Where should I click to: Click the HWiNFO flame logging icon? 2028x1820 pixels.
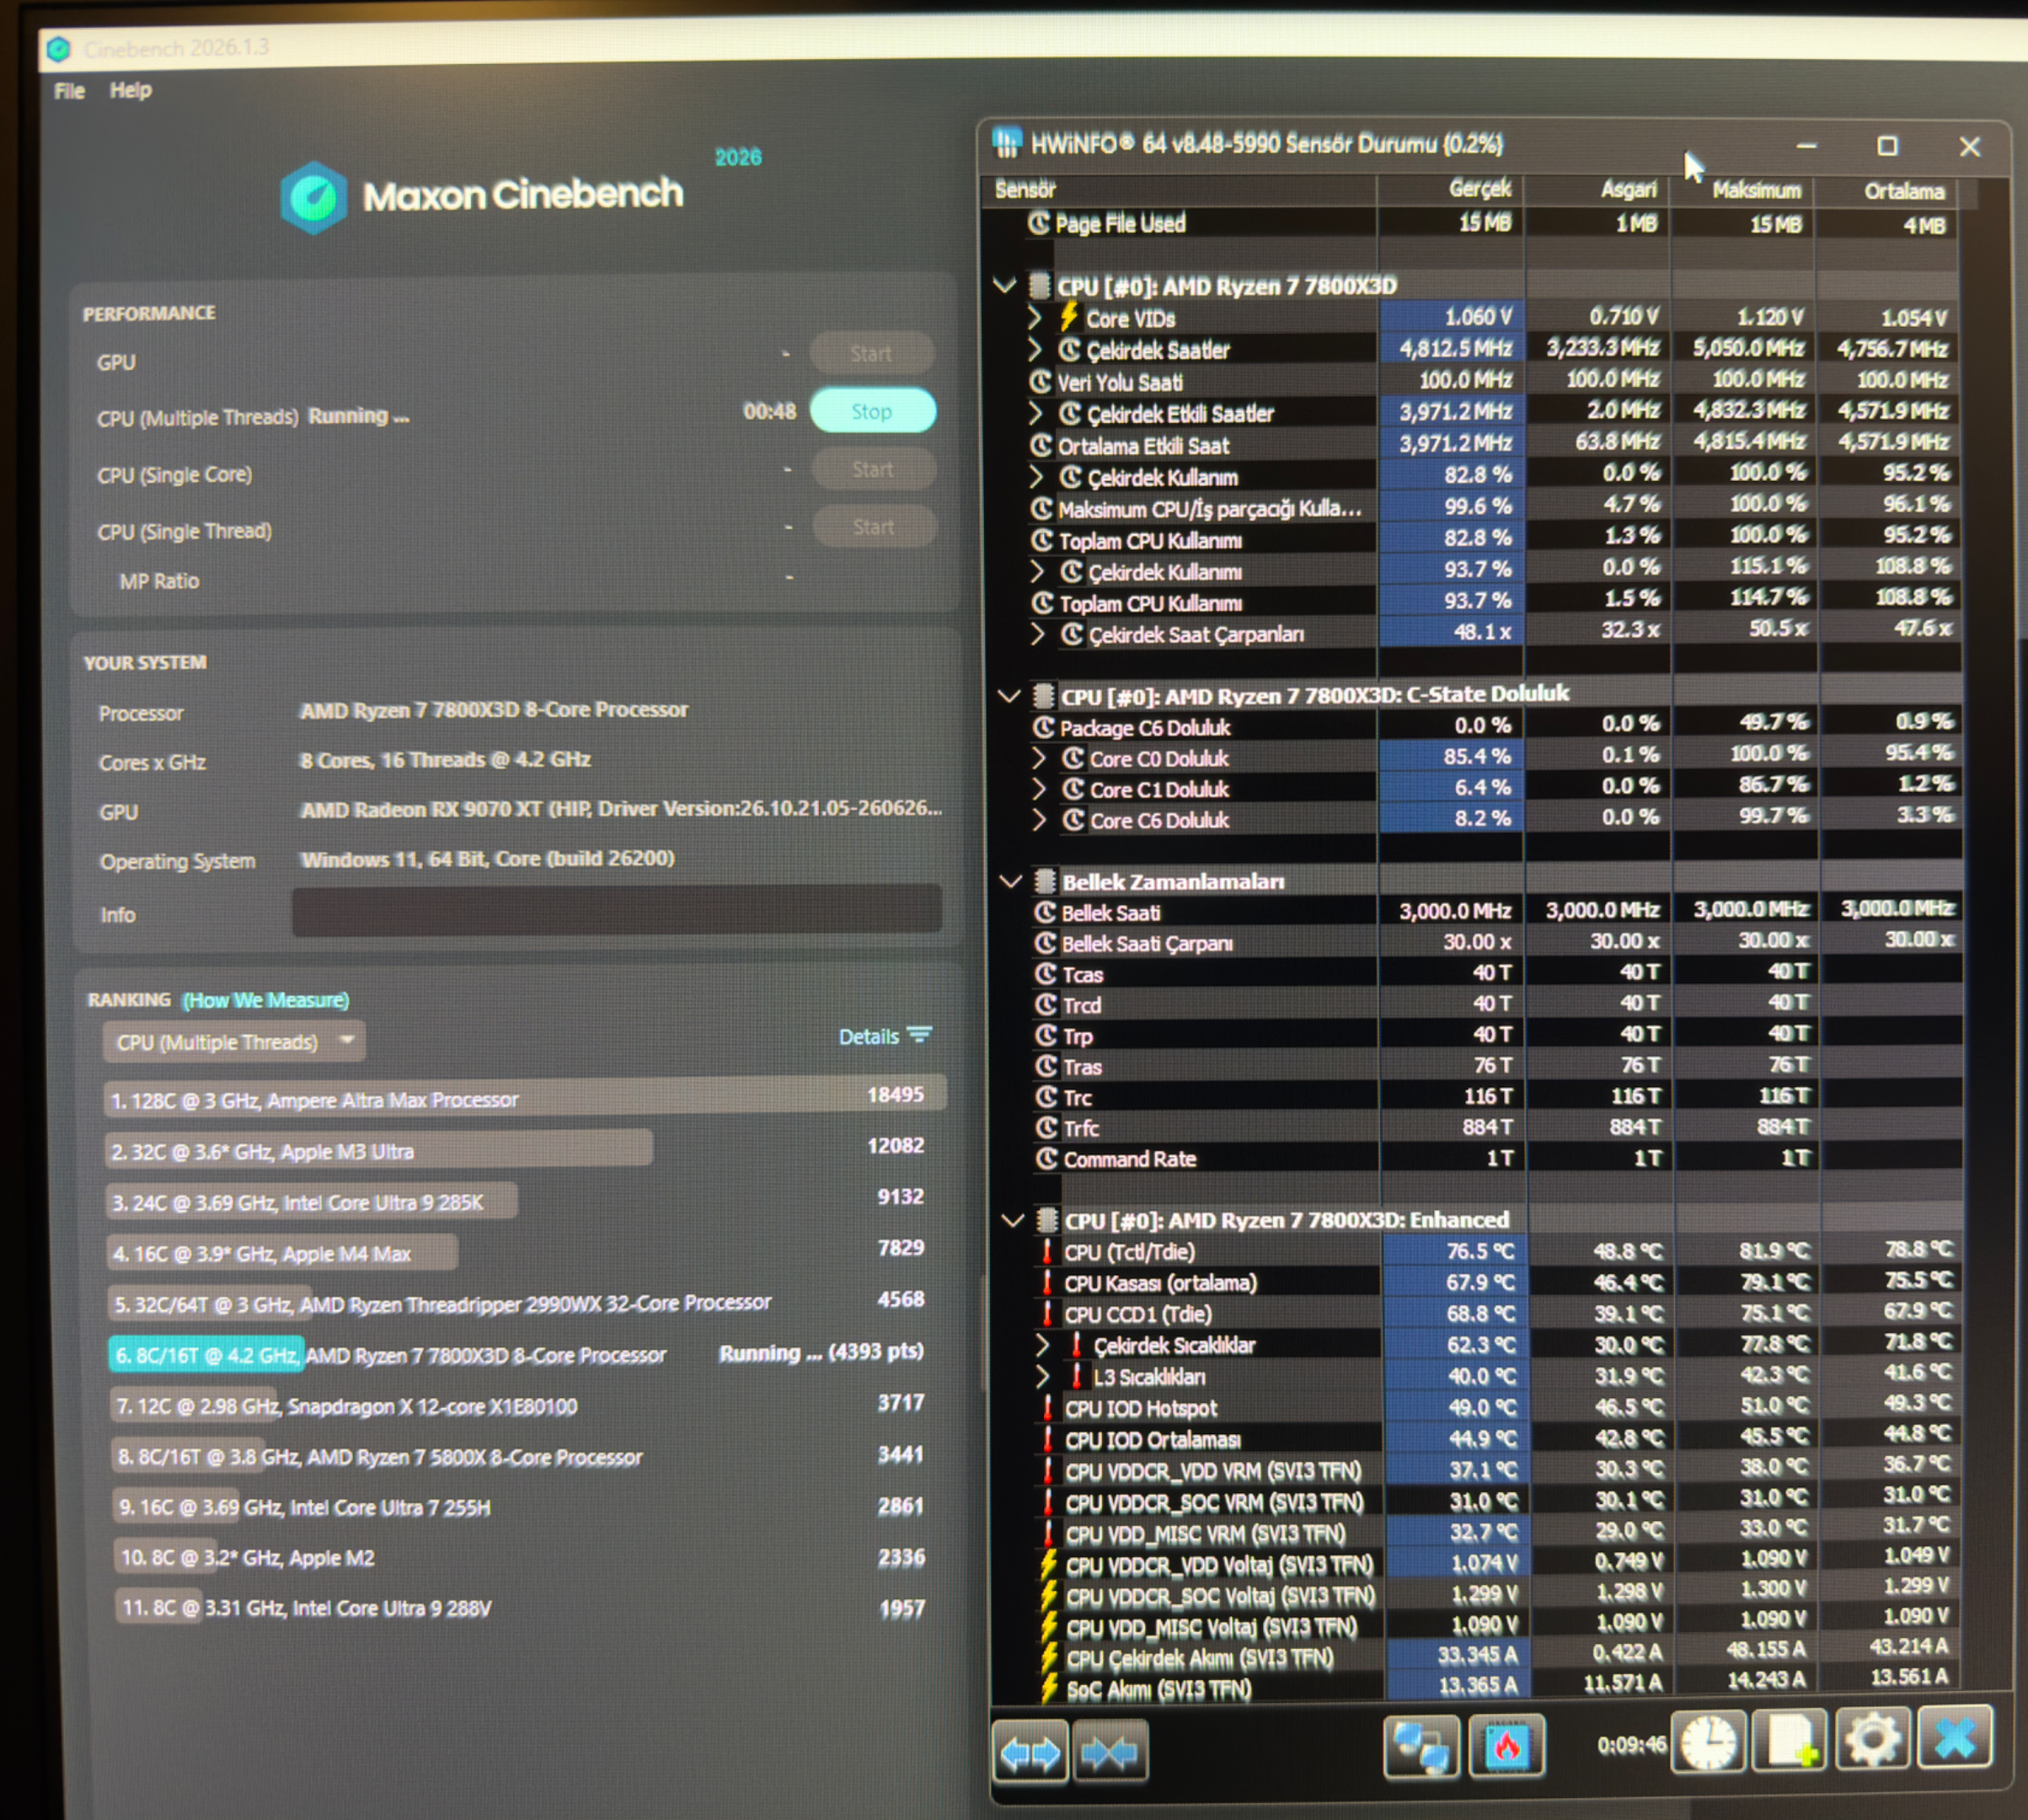click(1506, 1747)
